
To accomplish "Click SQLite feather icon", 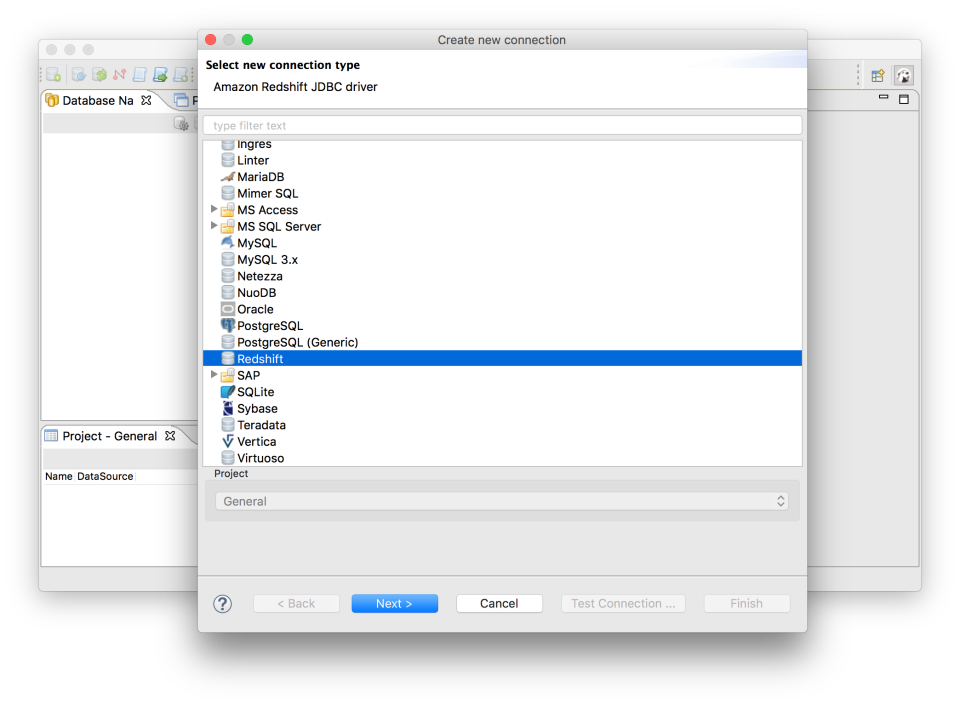I will (x=228, y=391).
